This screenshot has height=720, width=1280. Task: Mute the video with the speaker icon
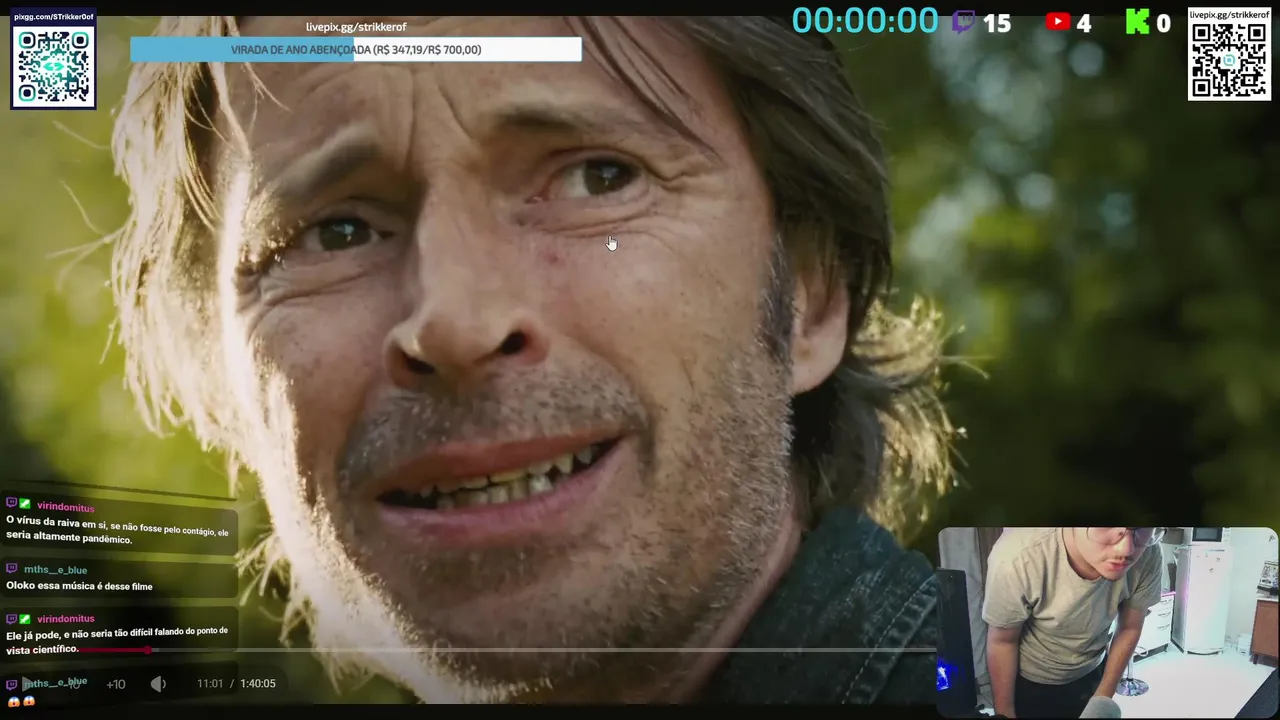[158, 684]
